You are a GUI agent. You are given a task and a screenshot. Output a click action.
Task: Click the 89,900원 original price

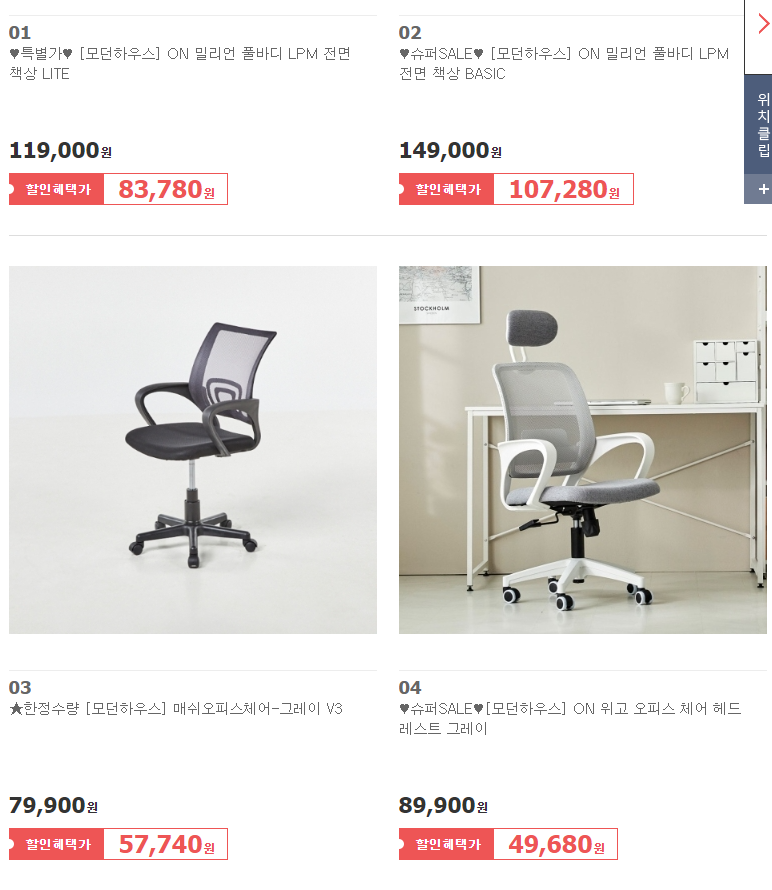[443, 805]
